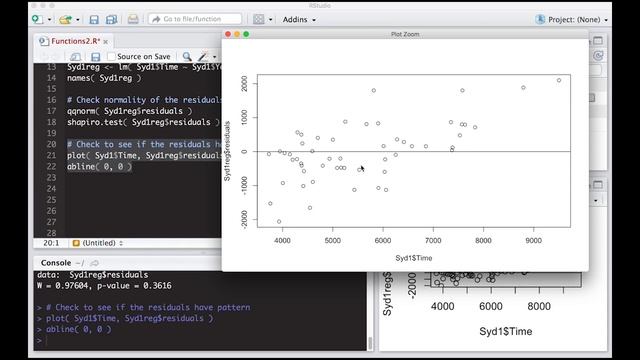Click line 18 shapiro.test code
Screen dimensions: 640x360
[x=144, y=122]
